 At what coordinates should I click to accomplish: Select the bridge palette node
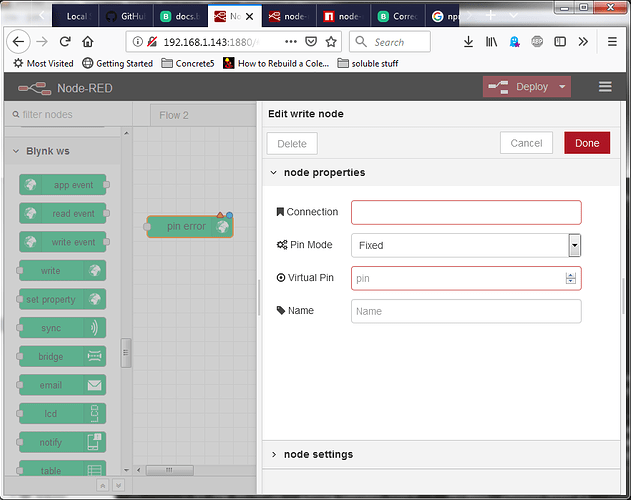(63, 356)
